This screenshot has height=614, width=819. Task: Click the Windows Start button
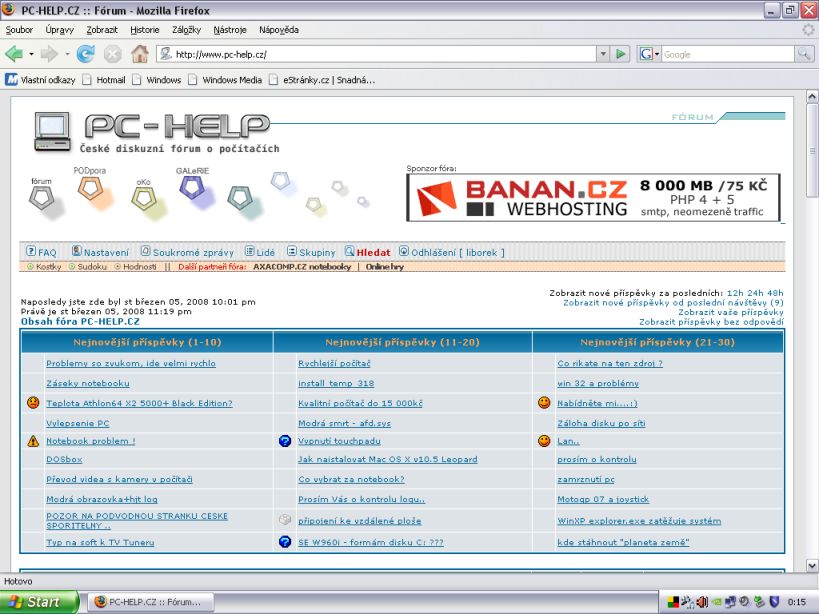coord(40,602)
